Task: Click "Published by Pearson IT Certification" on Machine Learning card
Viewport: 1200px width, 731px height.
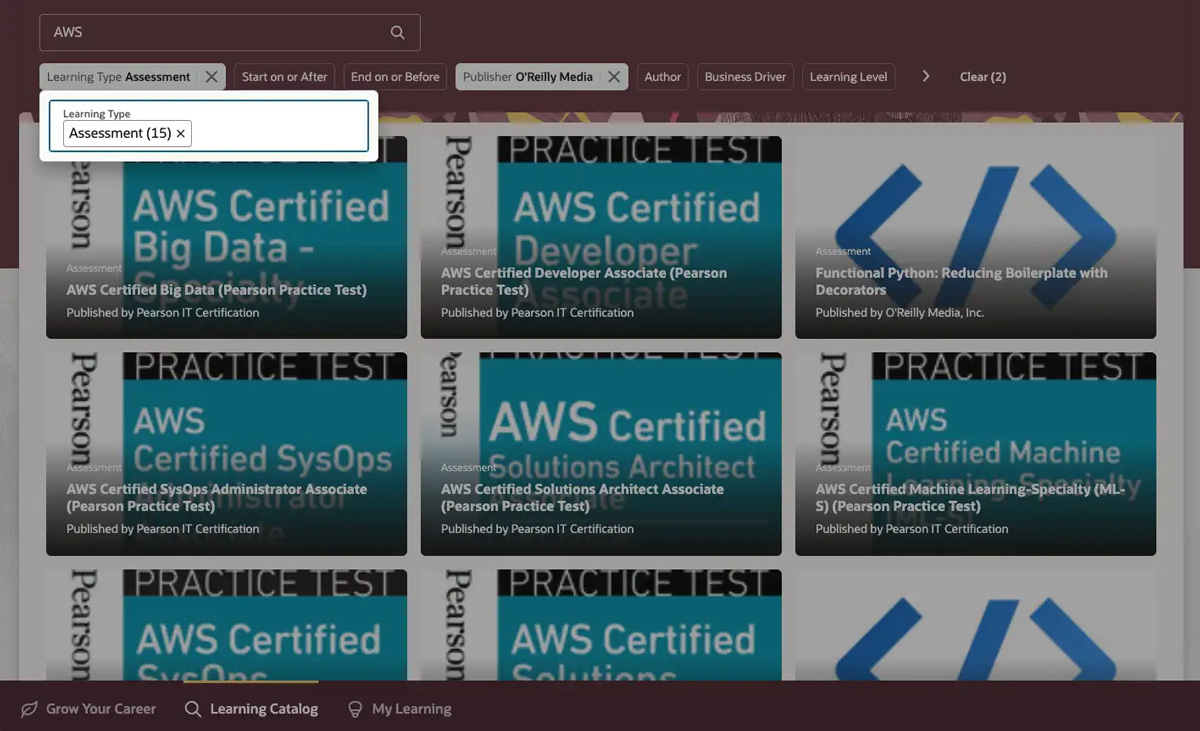Action: (x=911, y=529)
